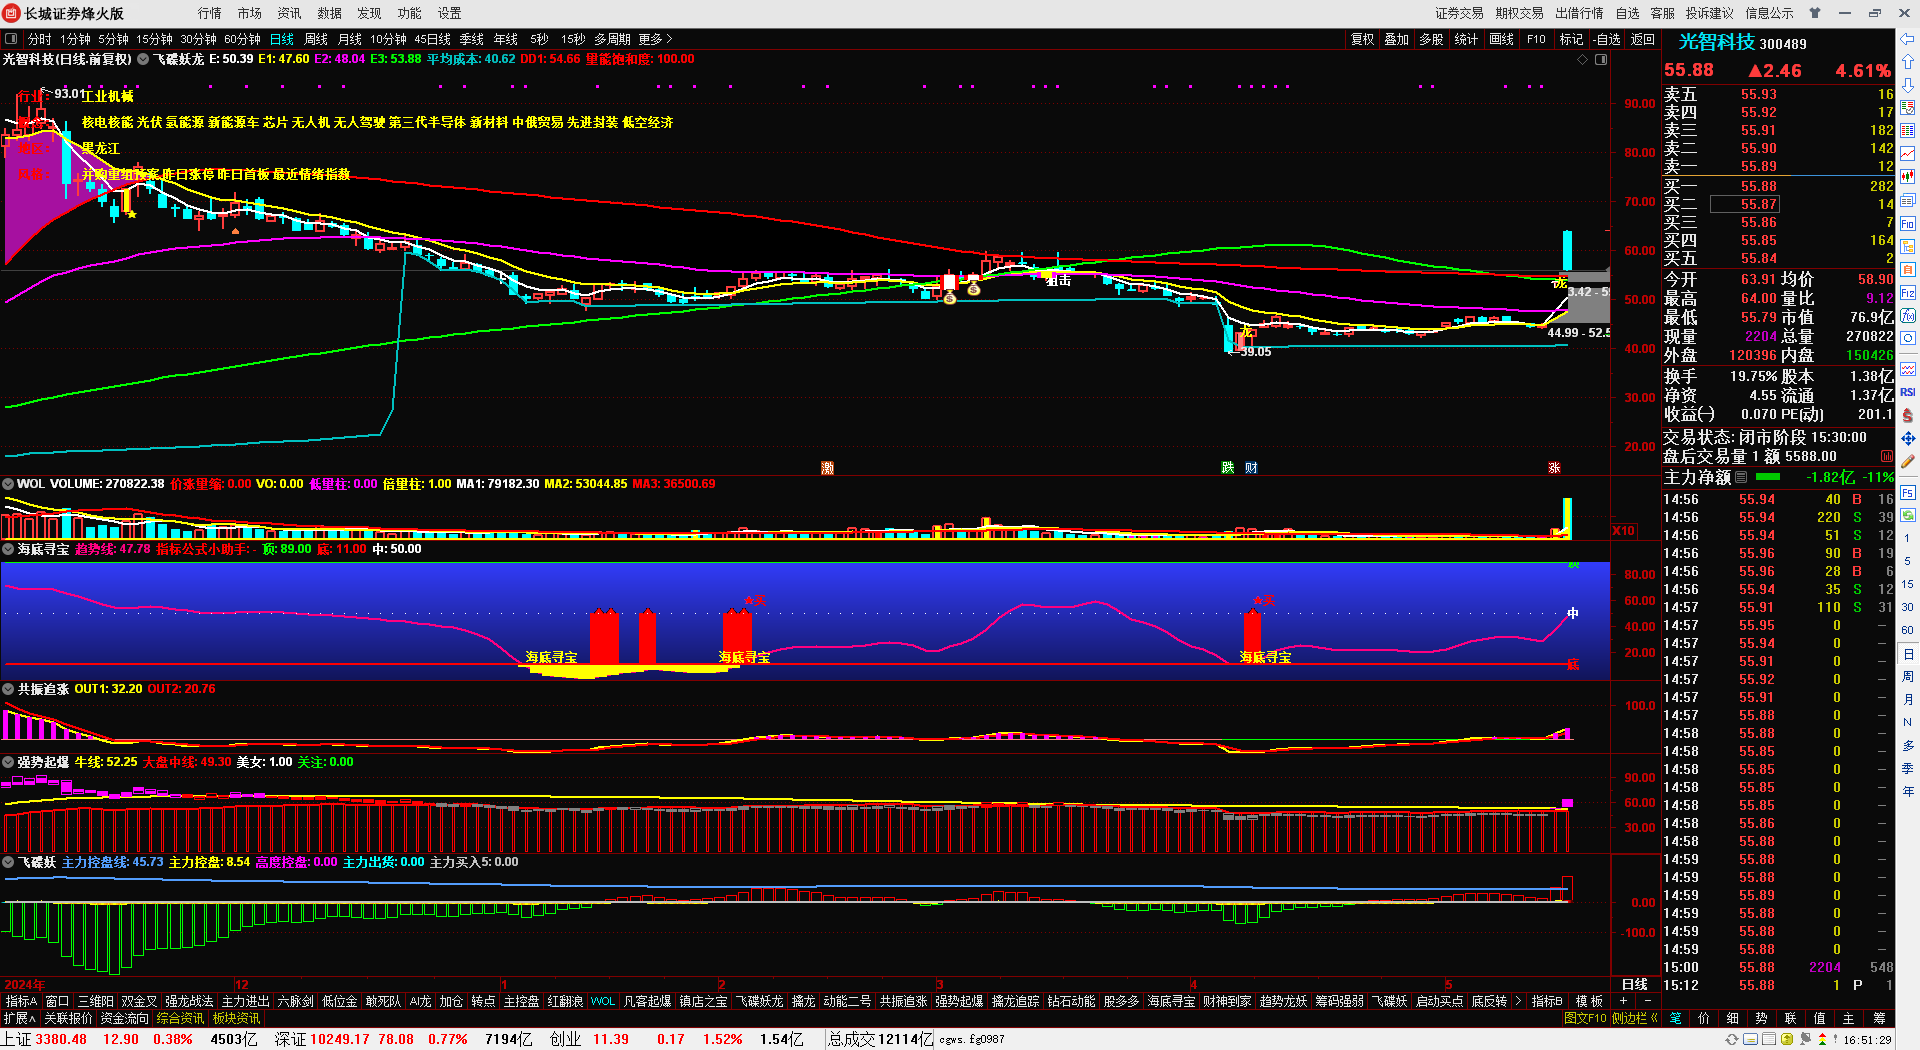Expand the 扩展 panel arrow at bottom left

click(x=19, y=1018)
